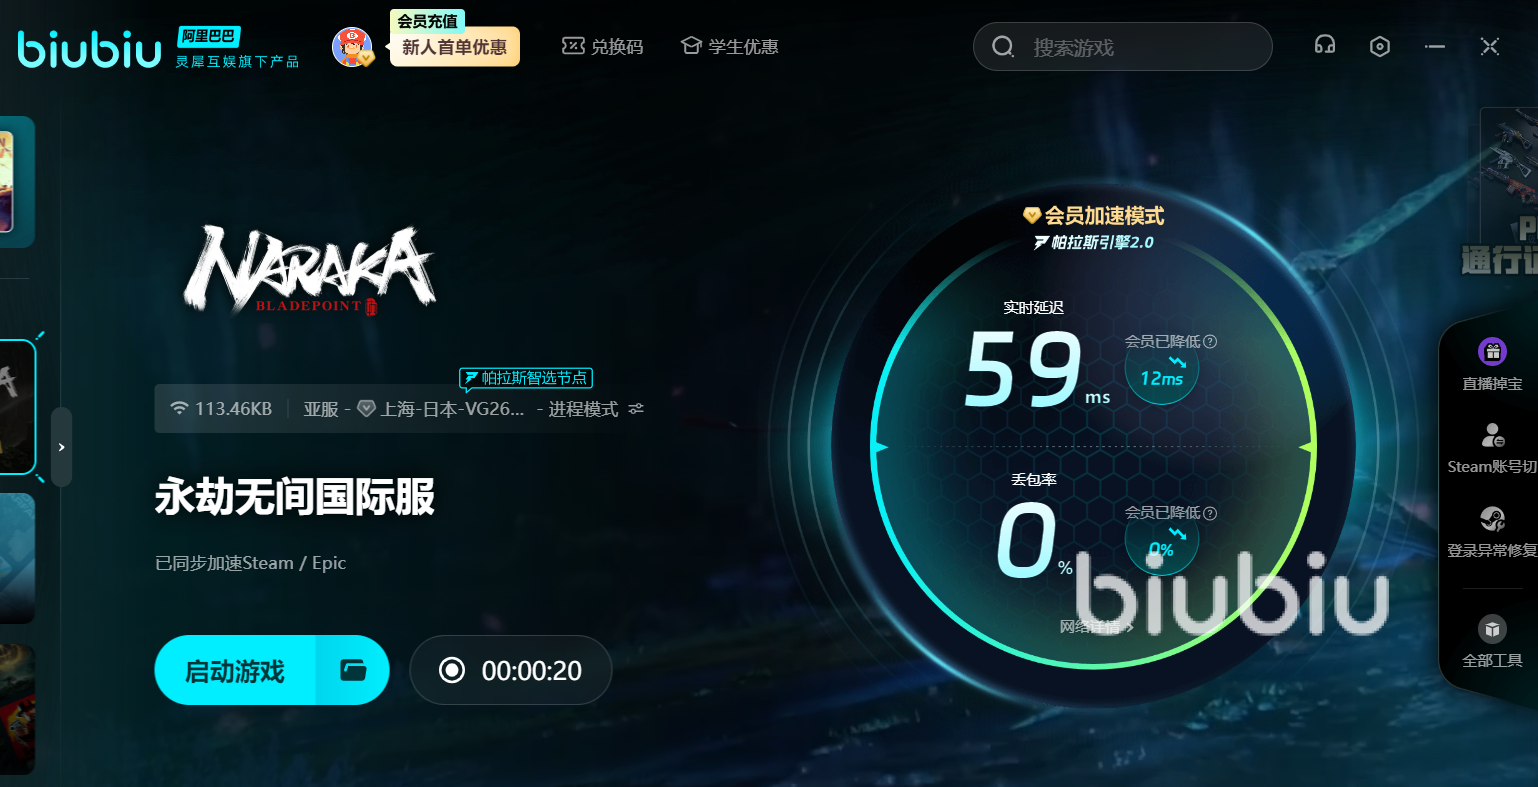Select the topmost game thumbnail in sidebar
The image size is (1538, 787).
pos(17,182)
